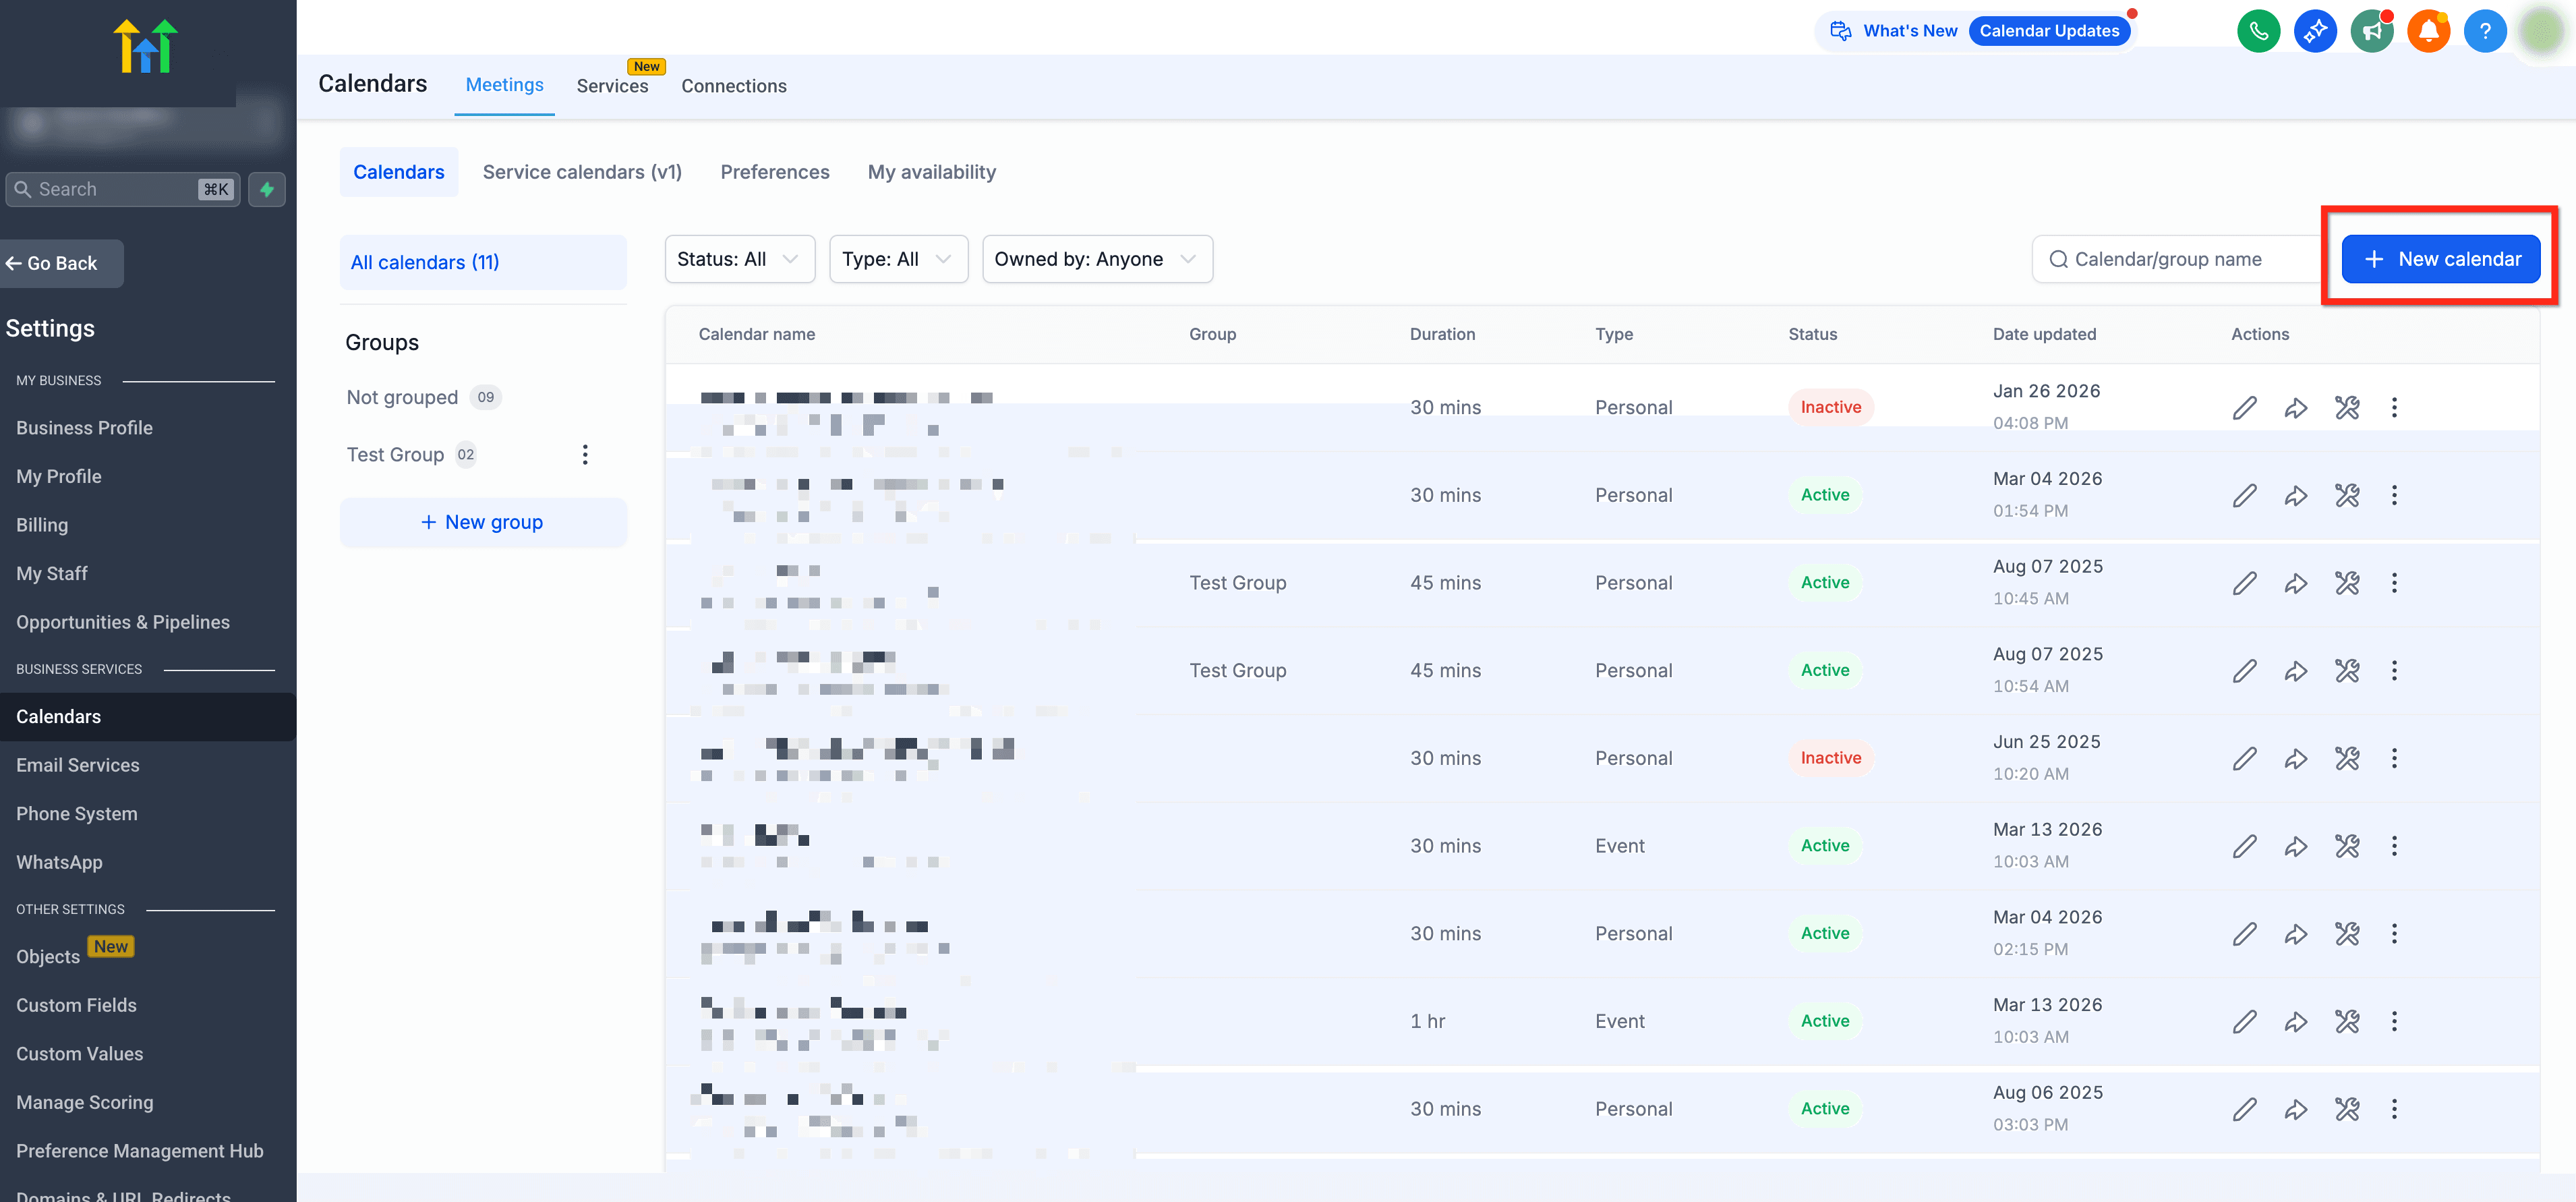Share the calendar updated Mar 04 2026 01:54 PM

(2296, 495)
